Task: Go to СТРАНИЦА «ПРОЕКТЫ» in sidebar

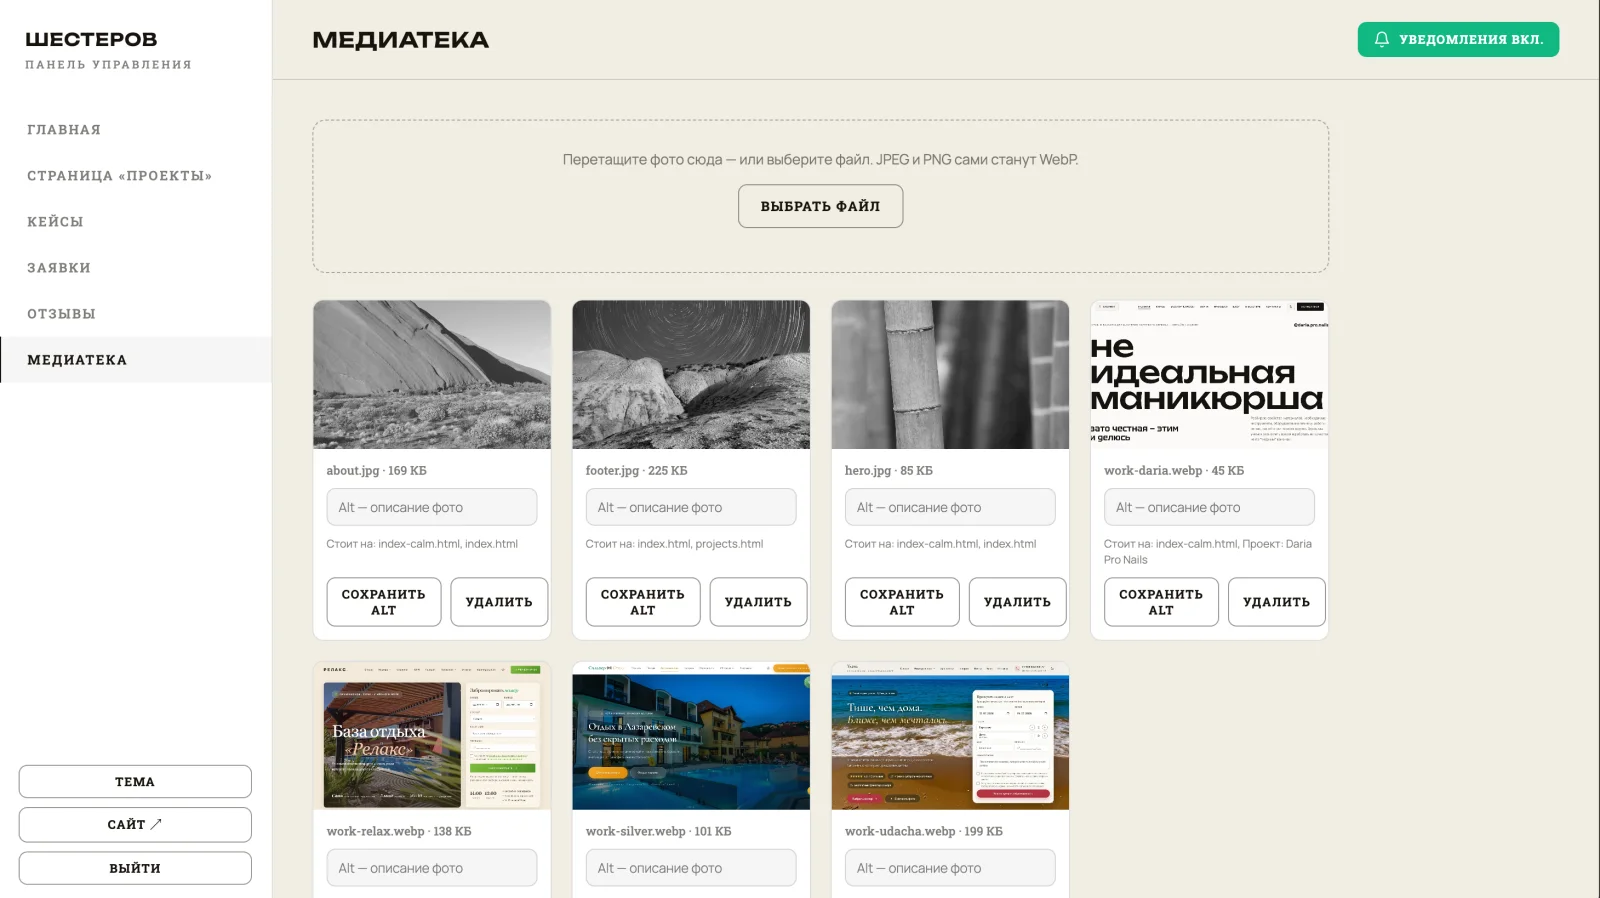Action: point(119,176)
